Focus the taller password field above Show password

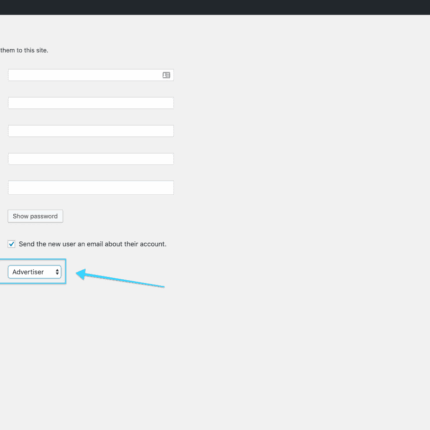click(91, 187)
